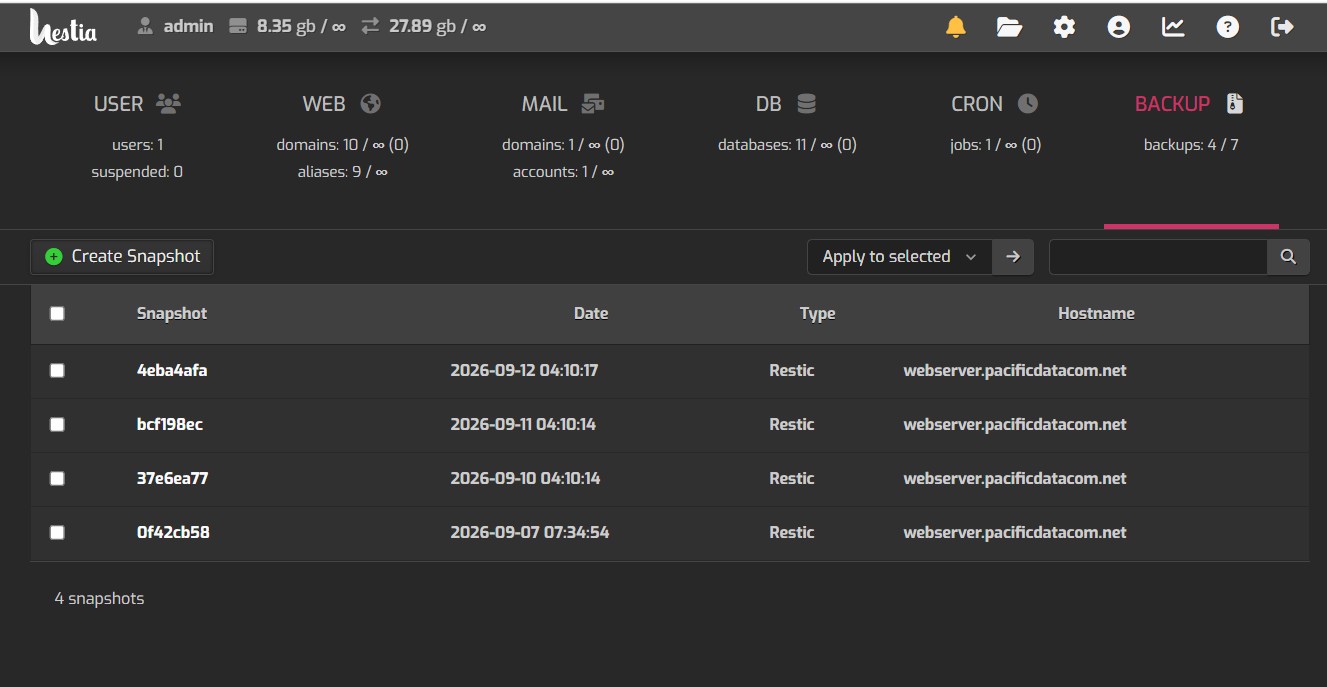Open the help question mark icon

[1228, 27]
